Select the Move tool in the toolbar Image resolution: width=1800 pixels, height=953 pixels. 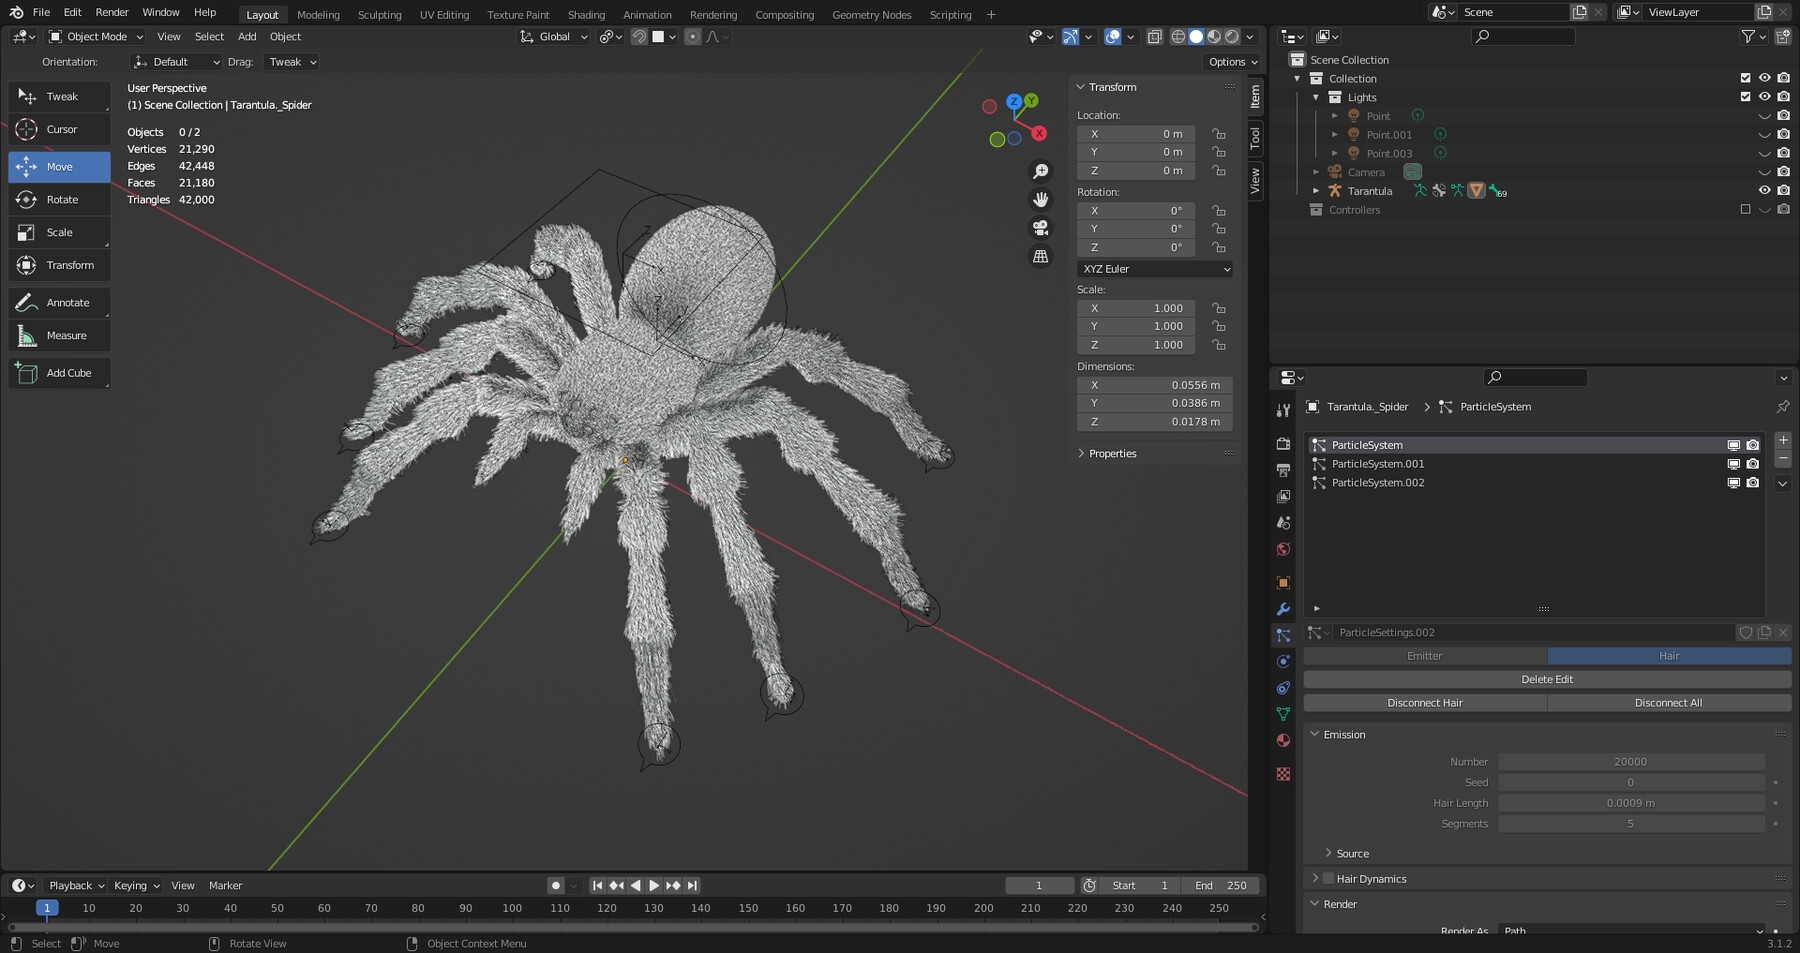(x=59, y=166)
